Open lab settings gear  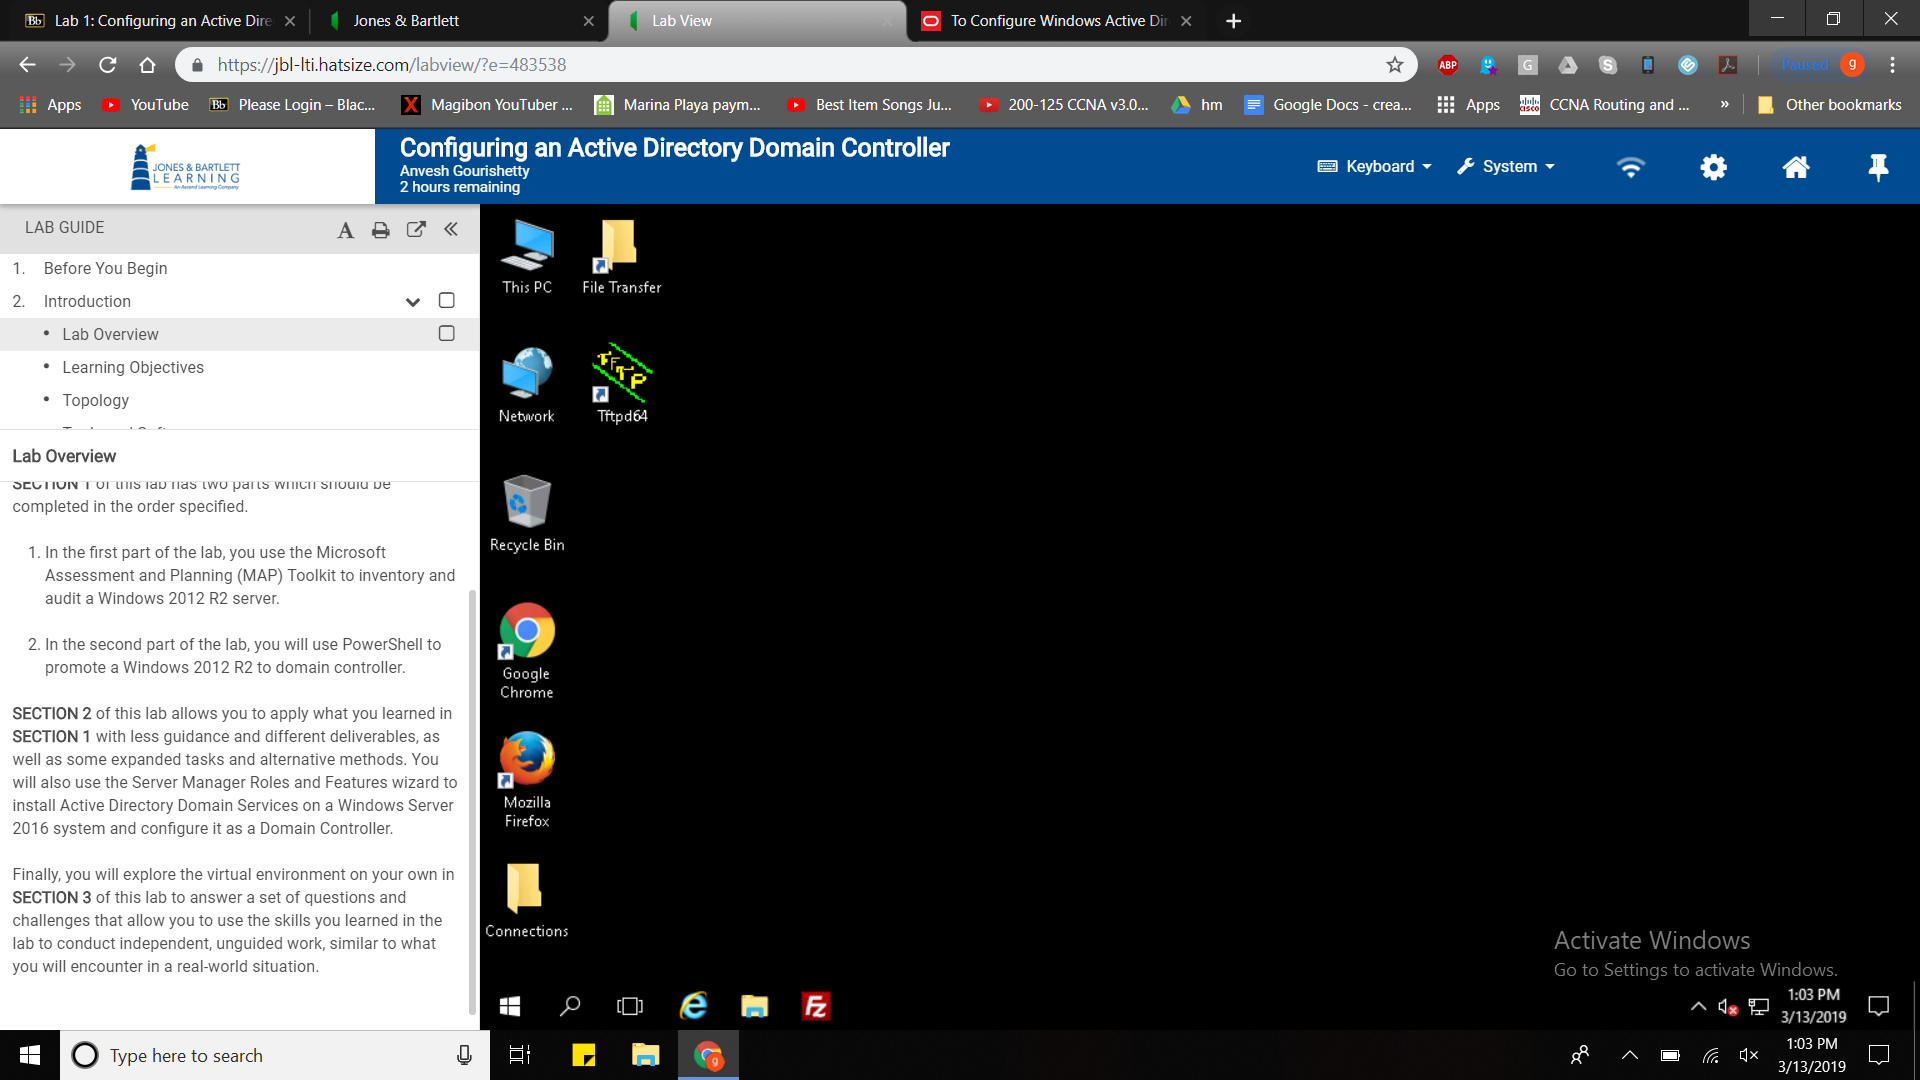[x=1713, y=167]
